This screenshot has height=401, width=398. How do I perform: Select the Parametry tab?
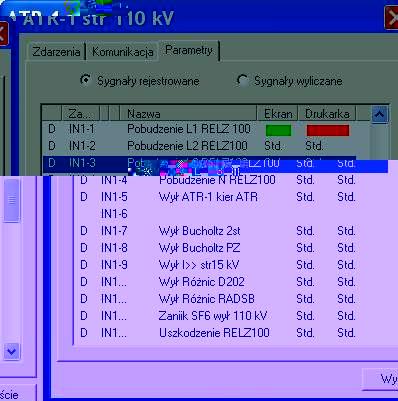pyautogui.click(x=189, y=51)
